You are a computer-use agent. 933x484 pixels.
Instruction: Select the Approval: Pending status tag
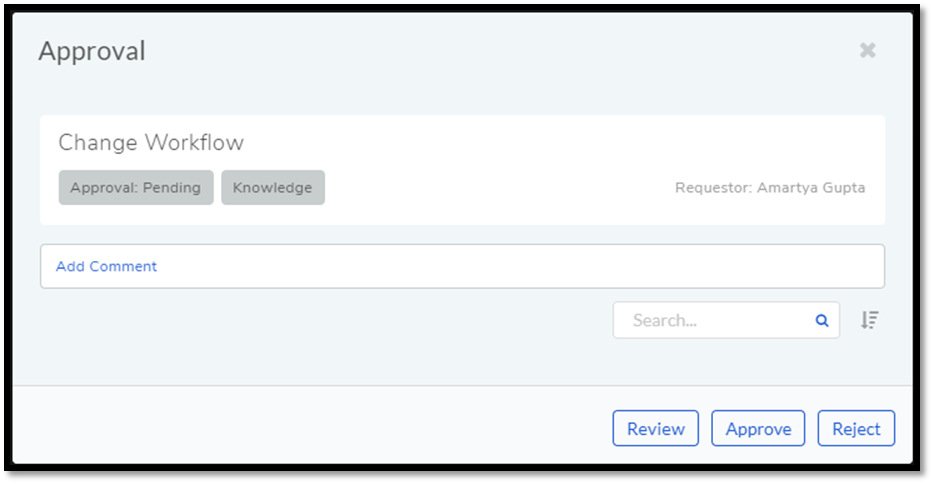pyautogui.click(x=136, y=188)
